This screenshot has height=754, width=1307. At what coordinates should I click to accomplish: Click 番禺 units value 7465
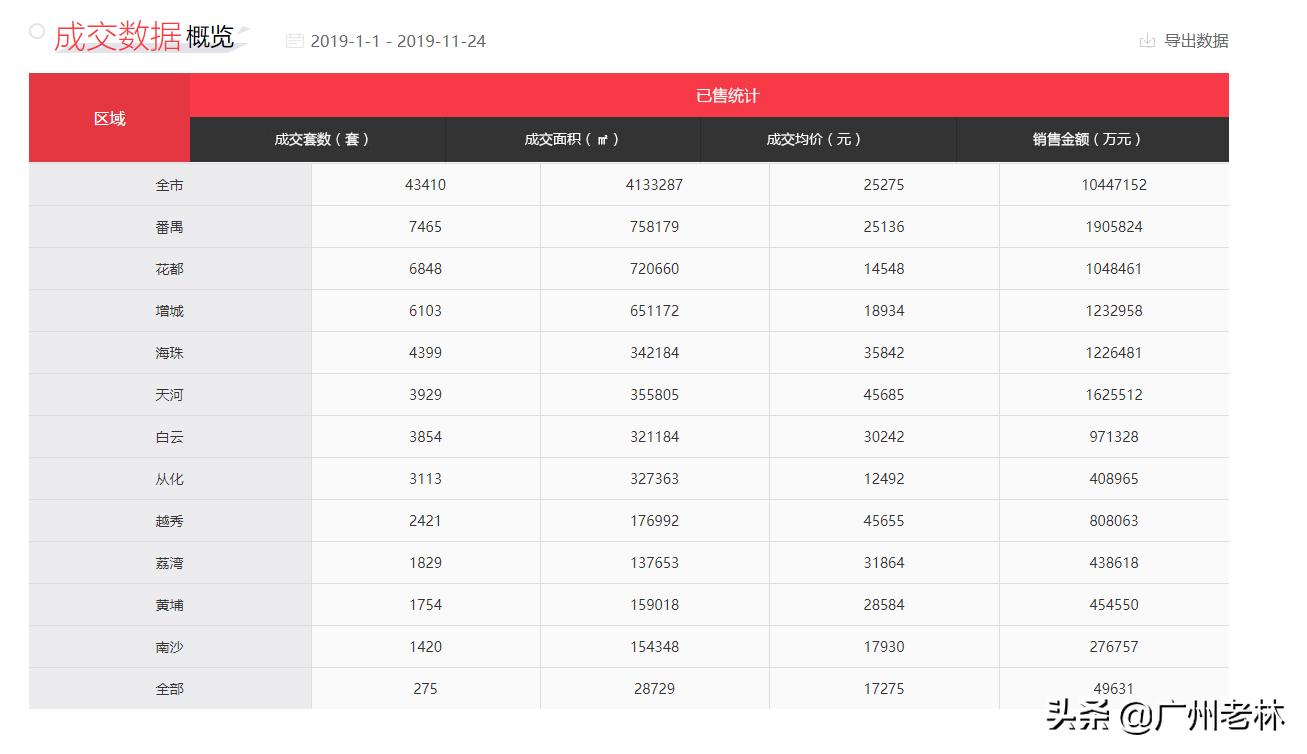pyautogui.click(x=426, y=227)
